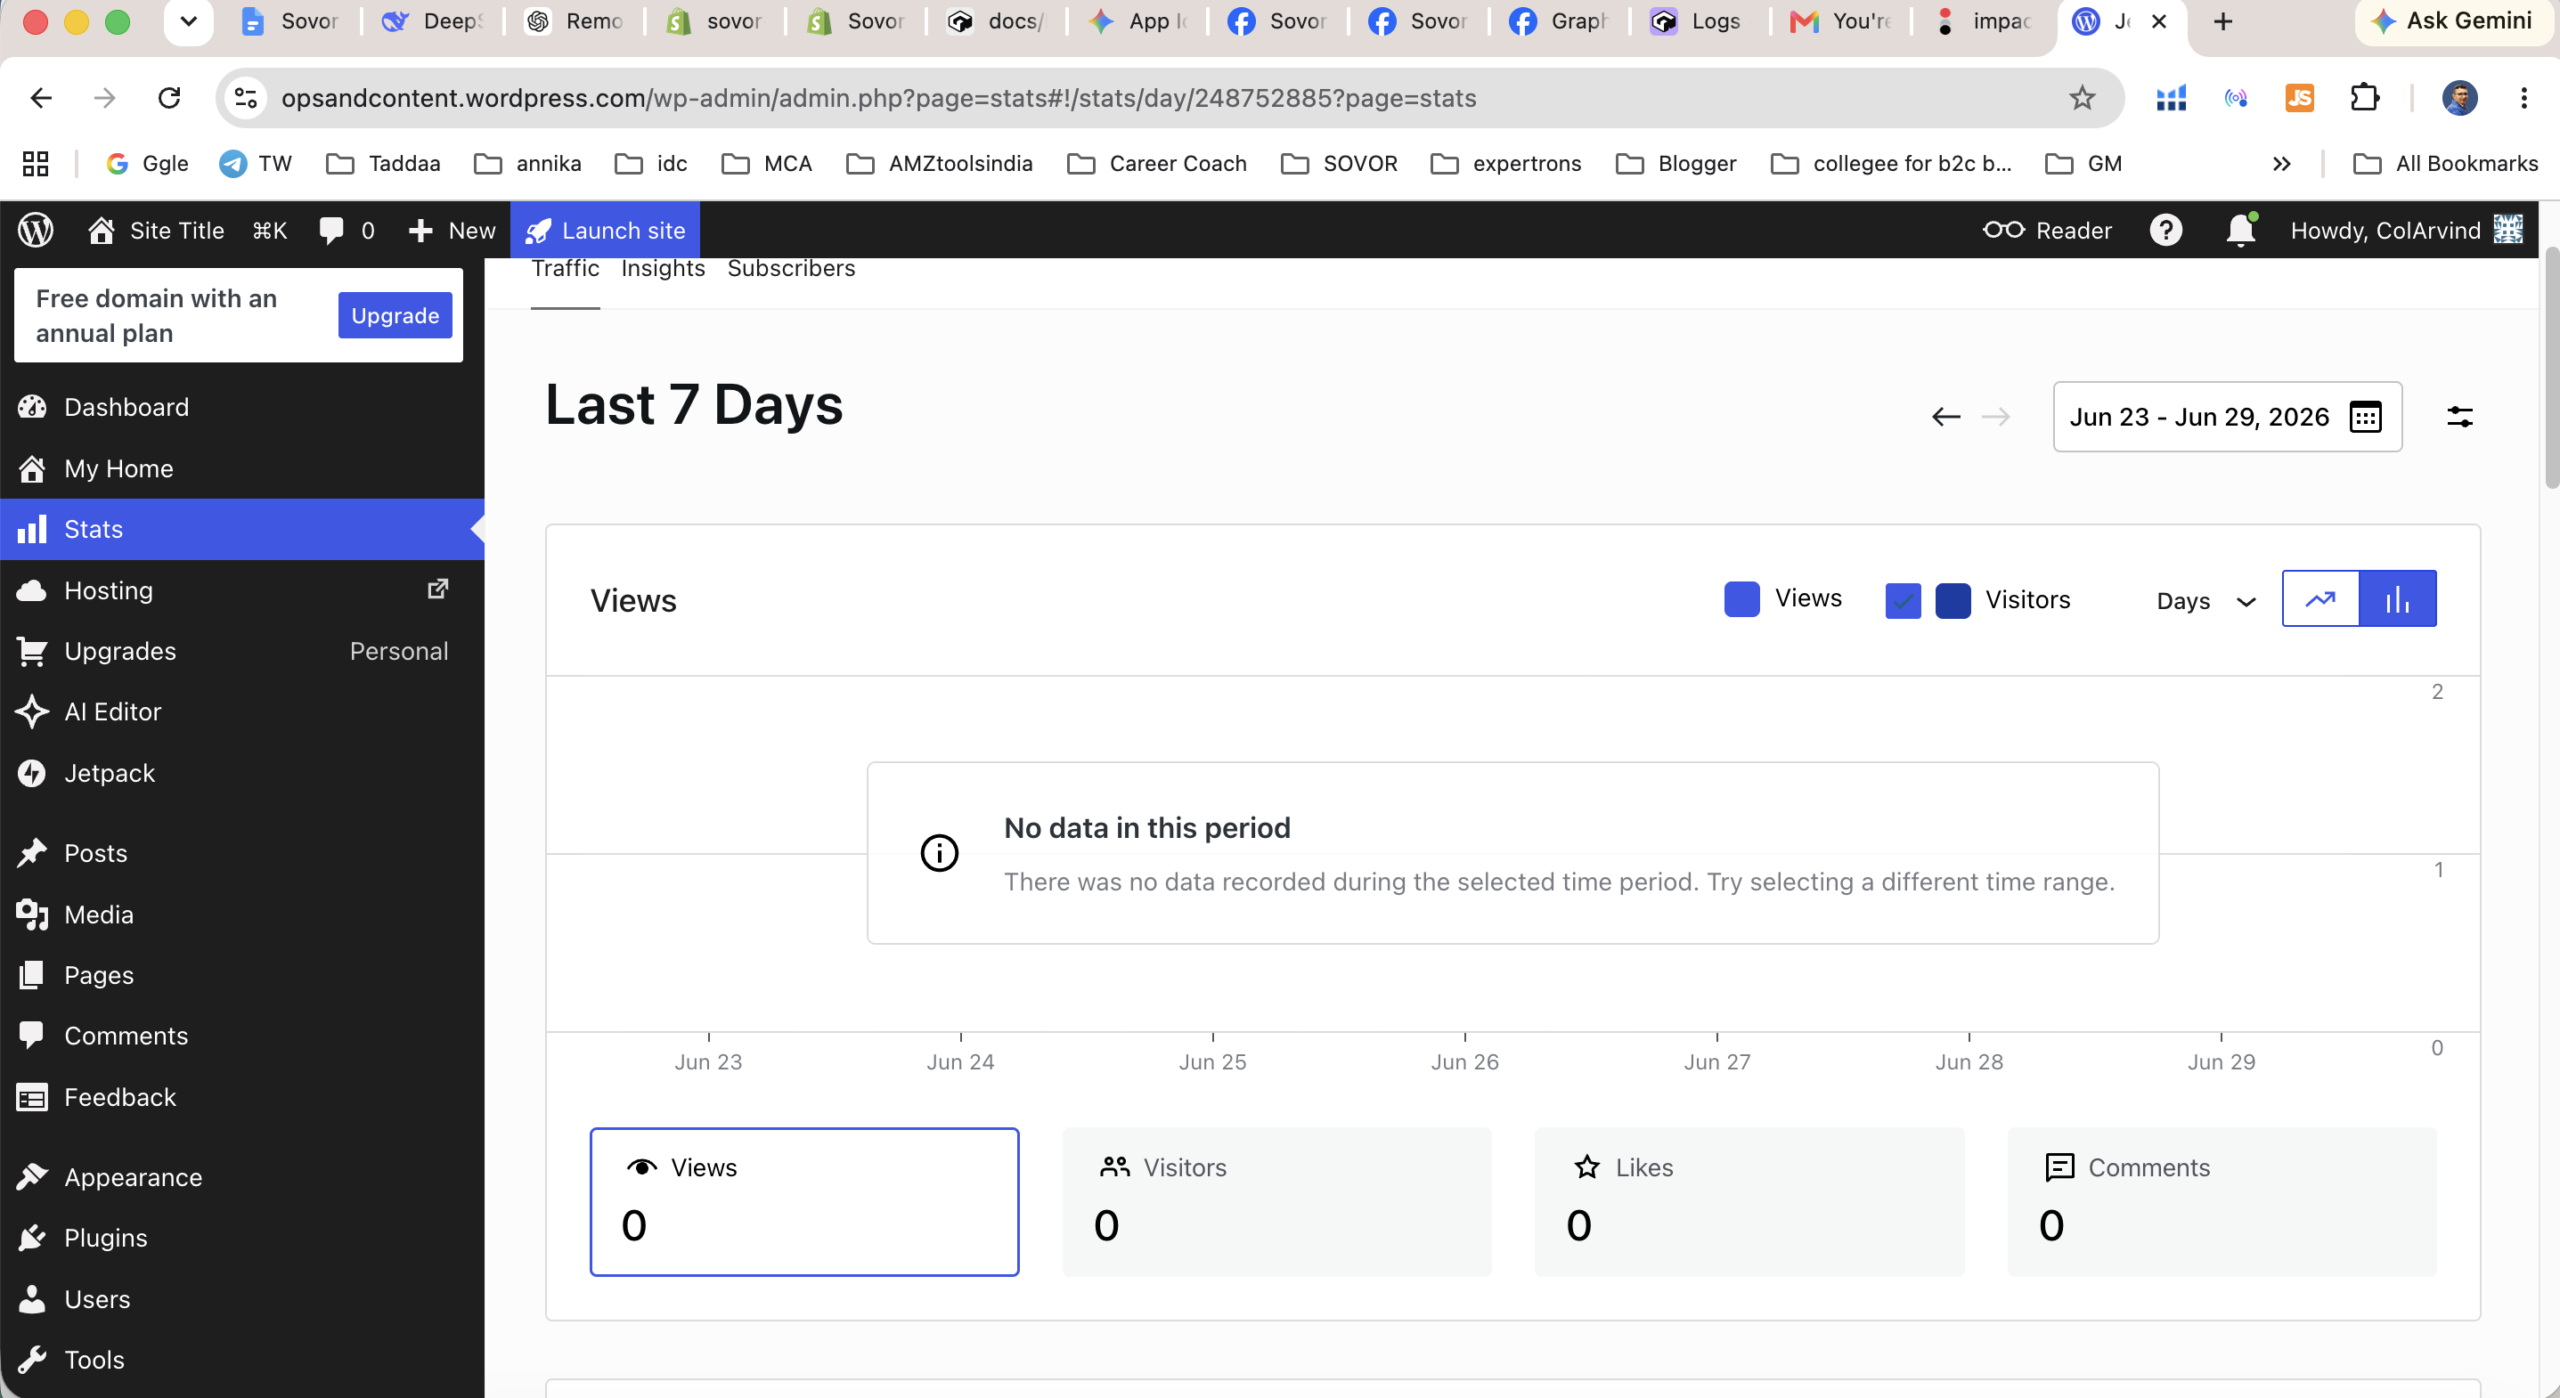Go to My Home in sidebar

[x=242, y=468]
